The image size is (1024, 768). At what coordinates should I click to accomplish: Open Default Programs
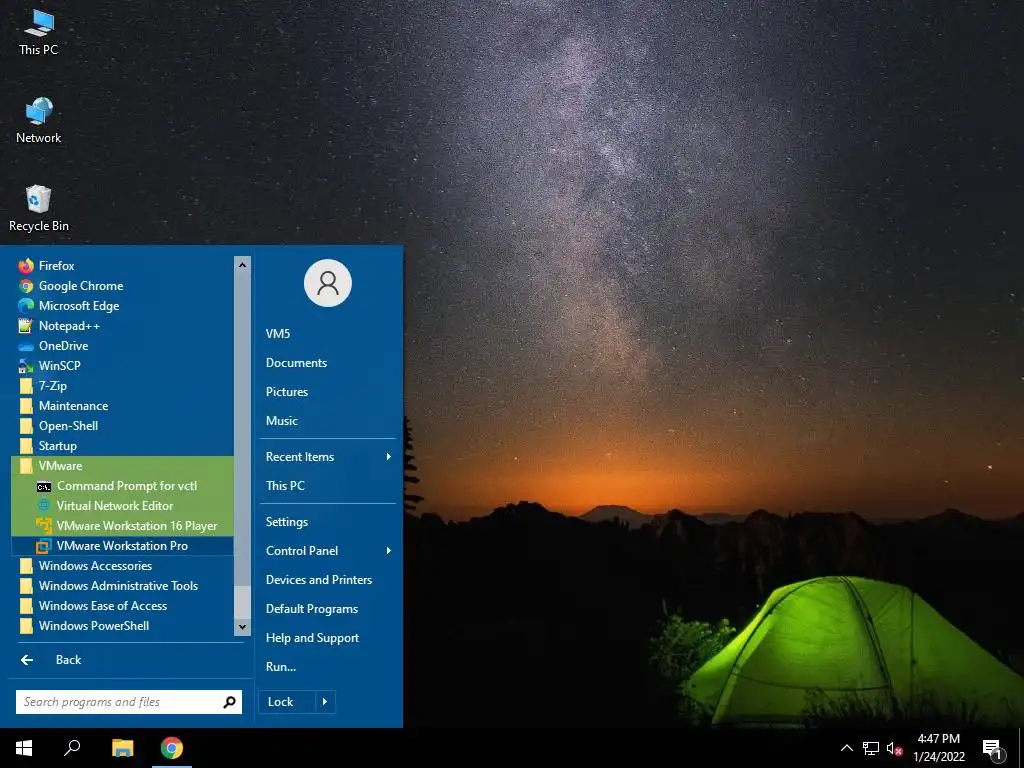[x=328, y=609]
